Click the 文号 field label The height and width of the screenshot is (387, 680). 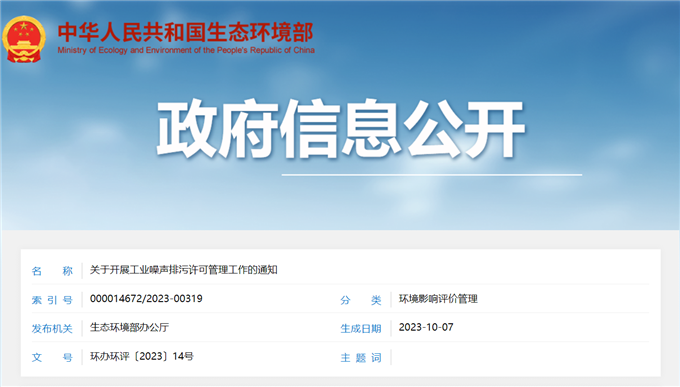52,357
